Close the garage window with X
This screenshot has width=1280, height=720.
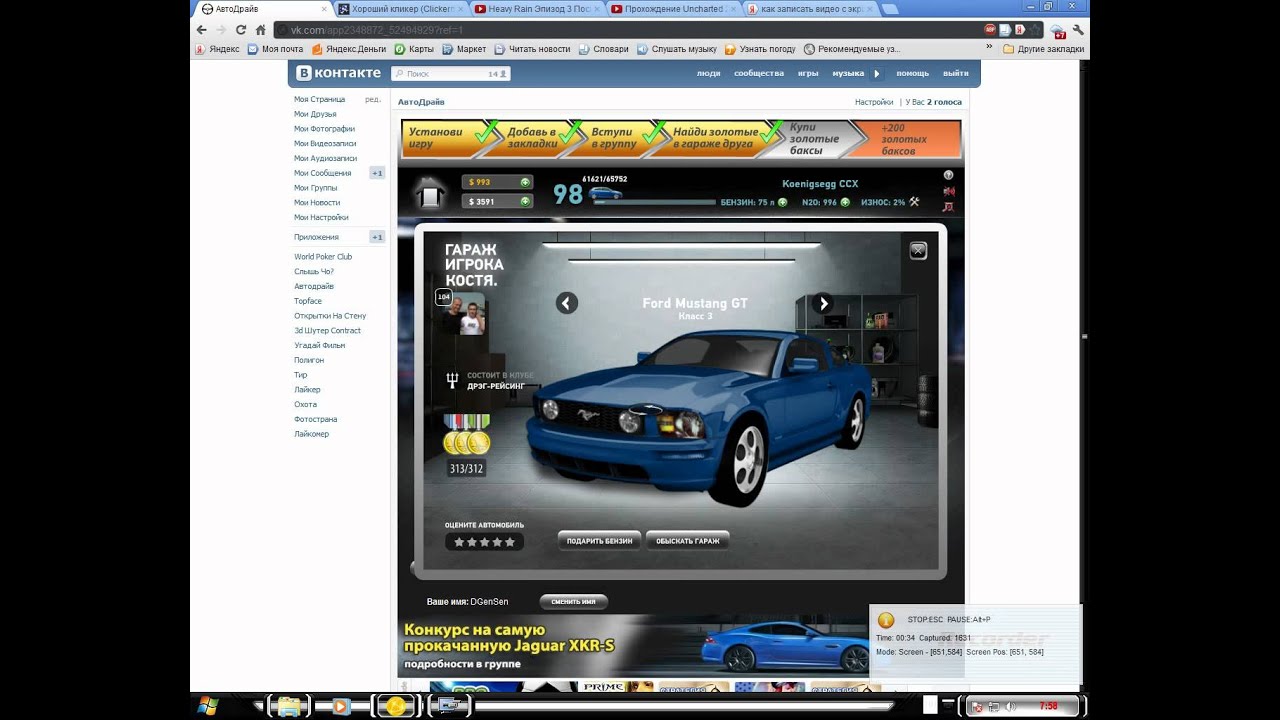pyautogui.click(x=918, y=251)
